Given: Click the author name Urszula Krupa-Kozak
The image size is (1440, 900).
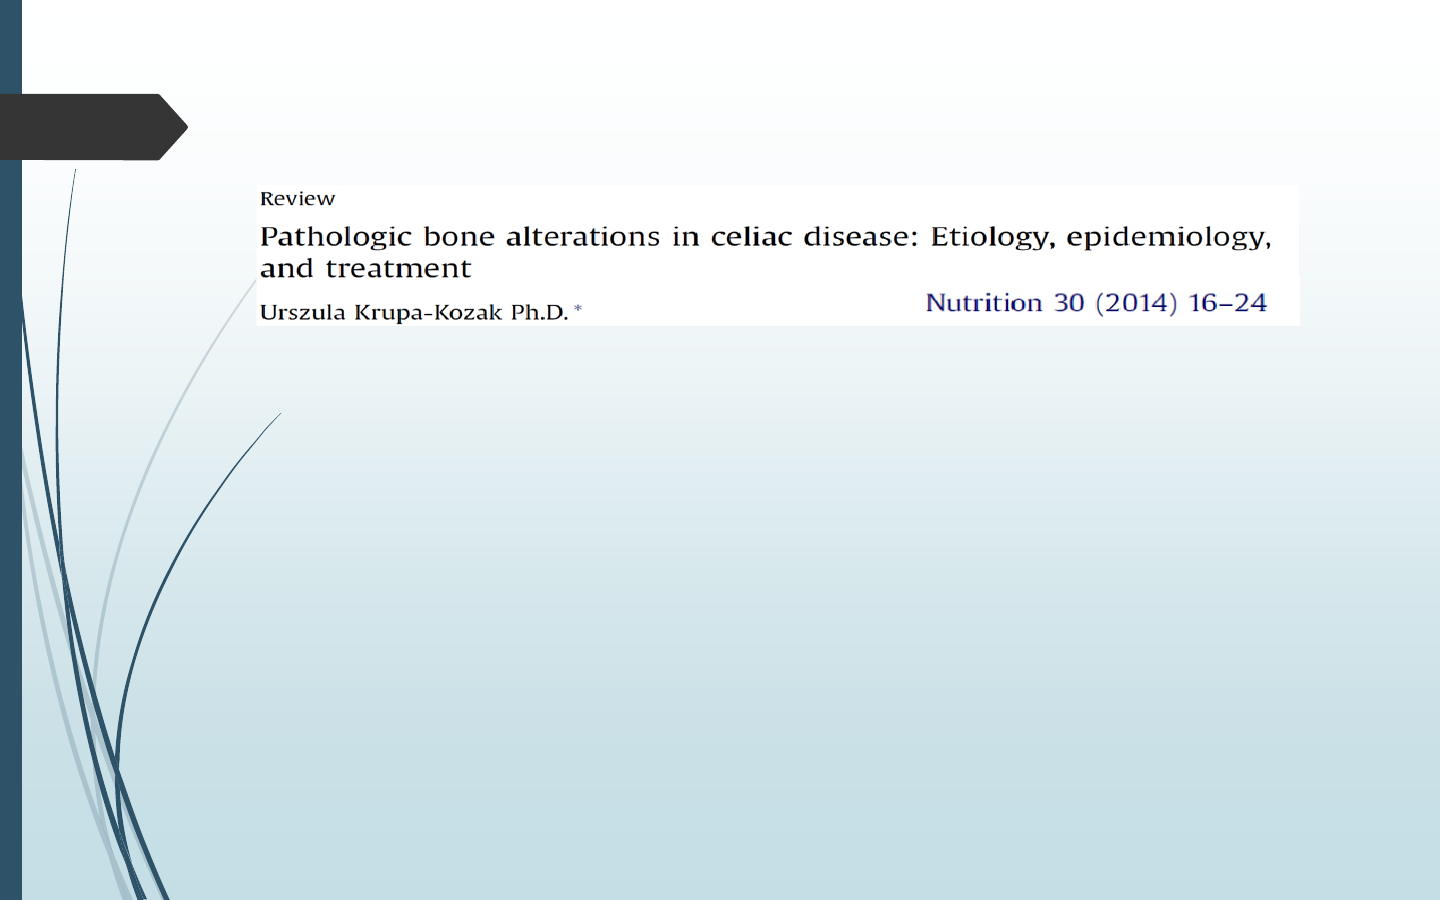Looking at the screenshot, I should (x=380, y=313).
